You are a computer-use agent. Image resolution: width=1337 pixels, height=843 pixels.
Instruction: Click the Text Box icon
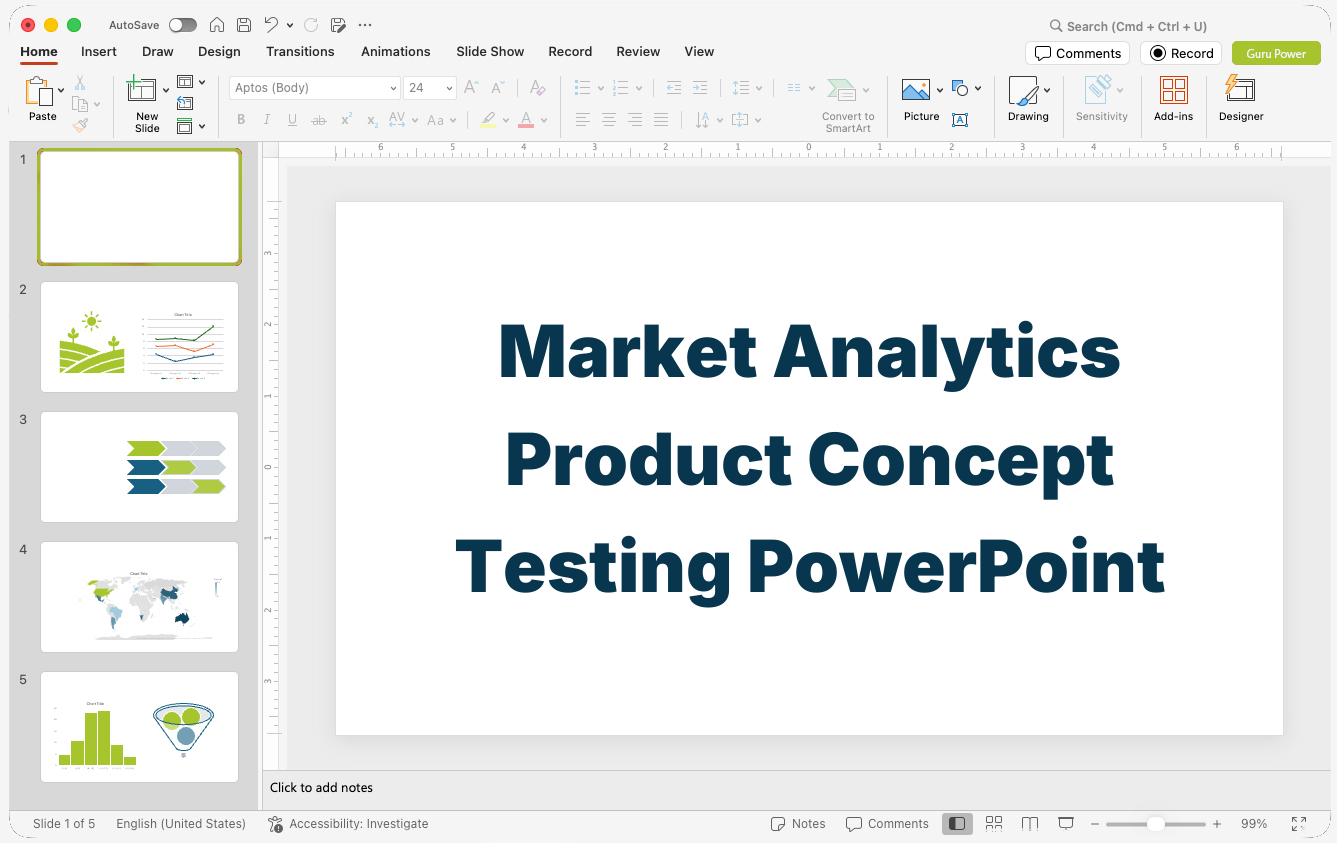(960, 120)
